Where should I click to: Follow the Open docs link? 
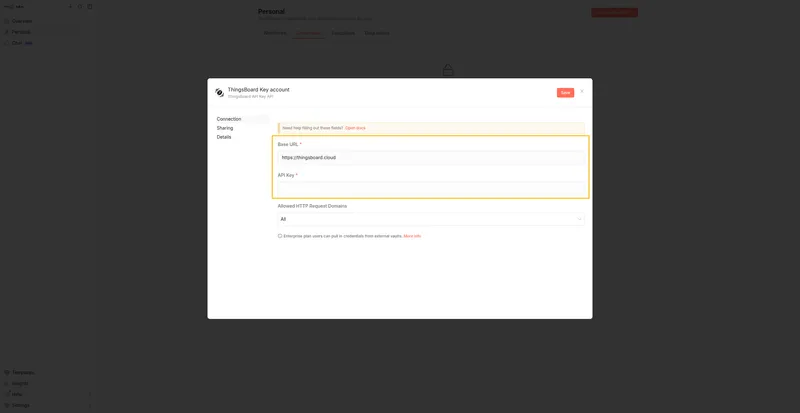[x=355, y=128]
